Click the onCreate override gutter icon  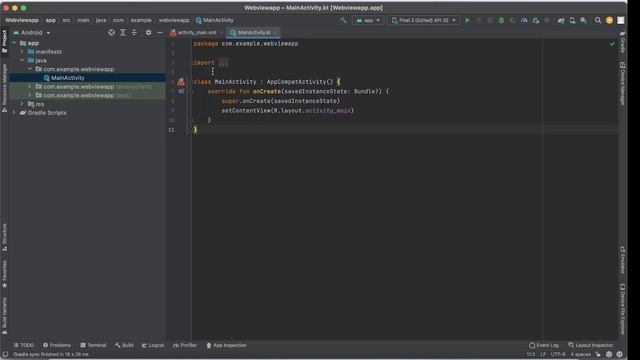(181, 91)
